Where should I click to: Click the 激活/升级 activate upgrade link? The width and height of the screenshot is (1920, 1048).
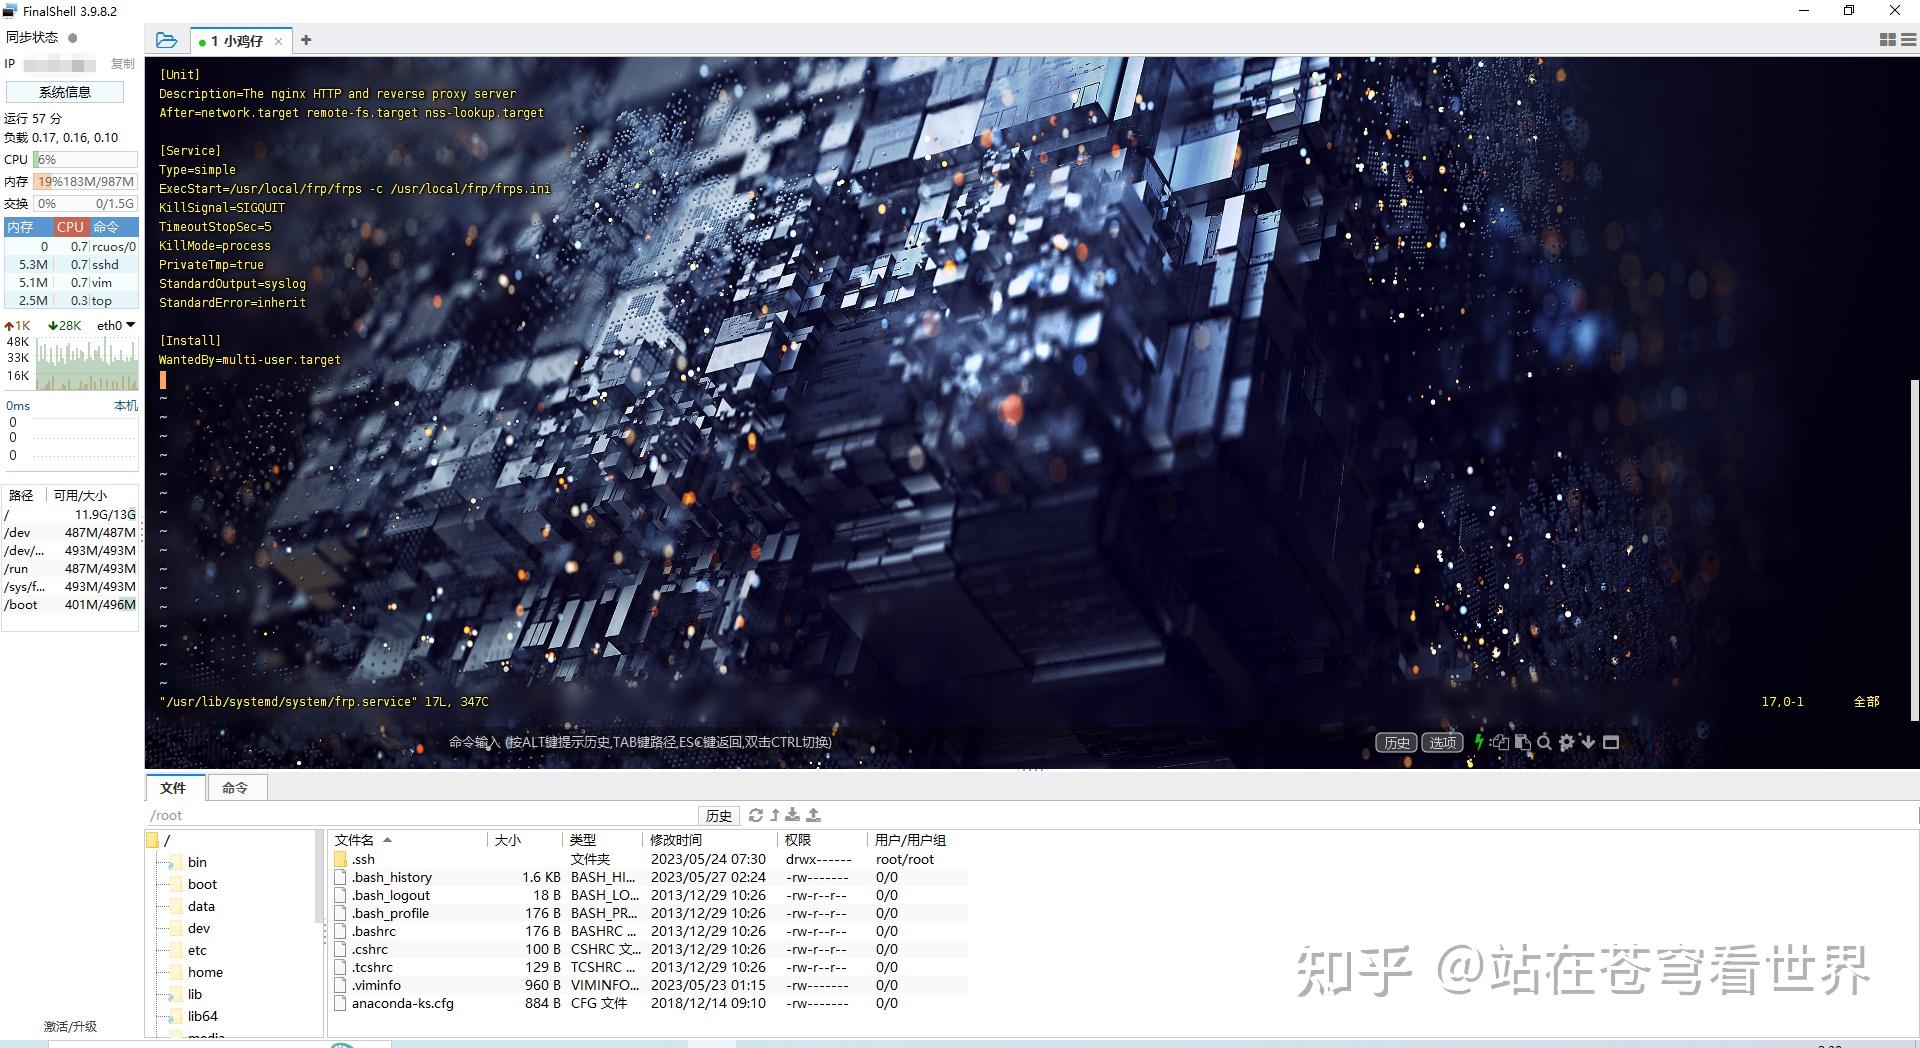tap(70, 1026)
